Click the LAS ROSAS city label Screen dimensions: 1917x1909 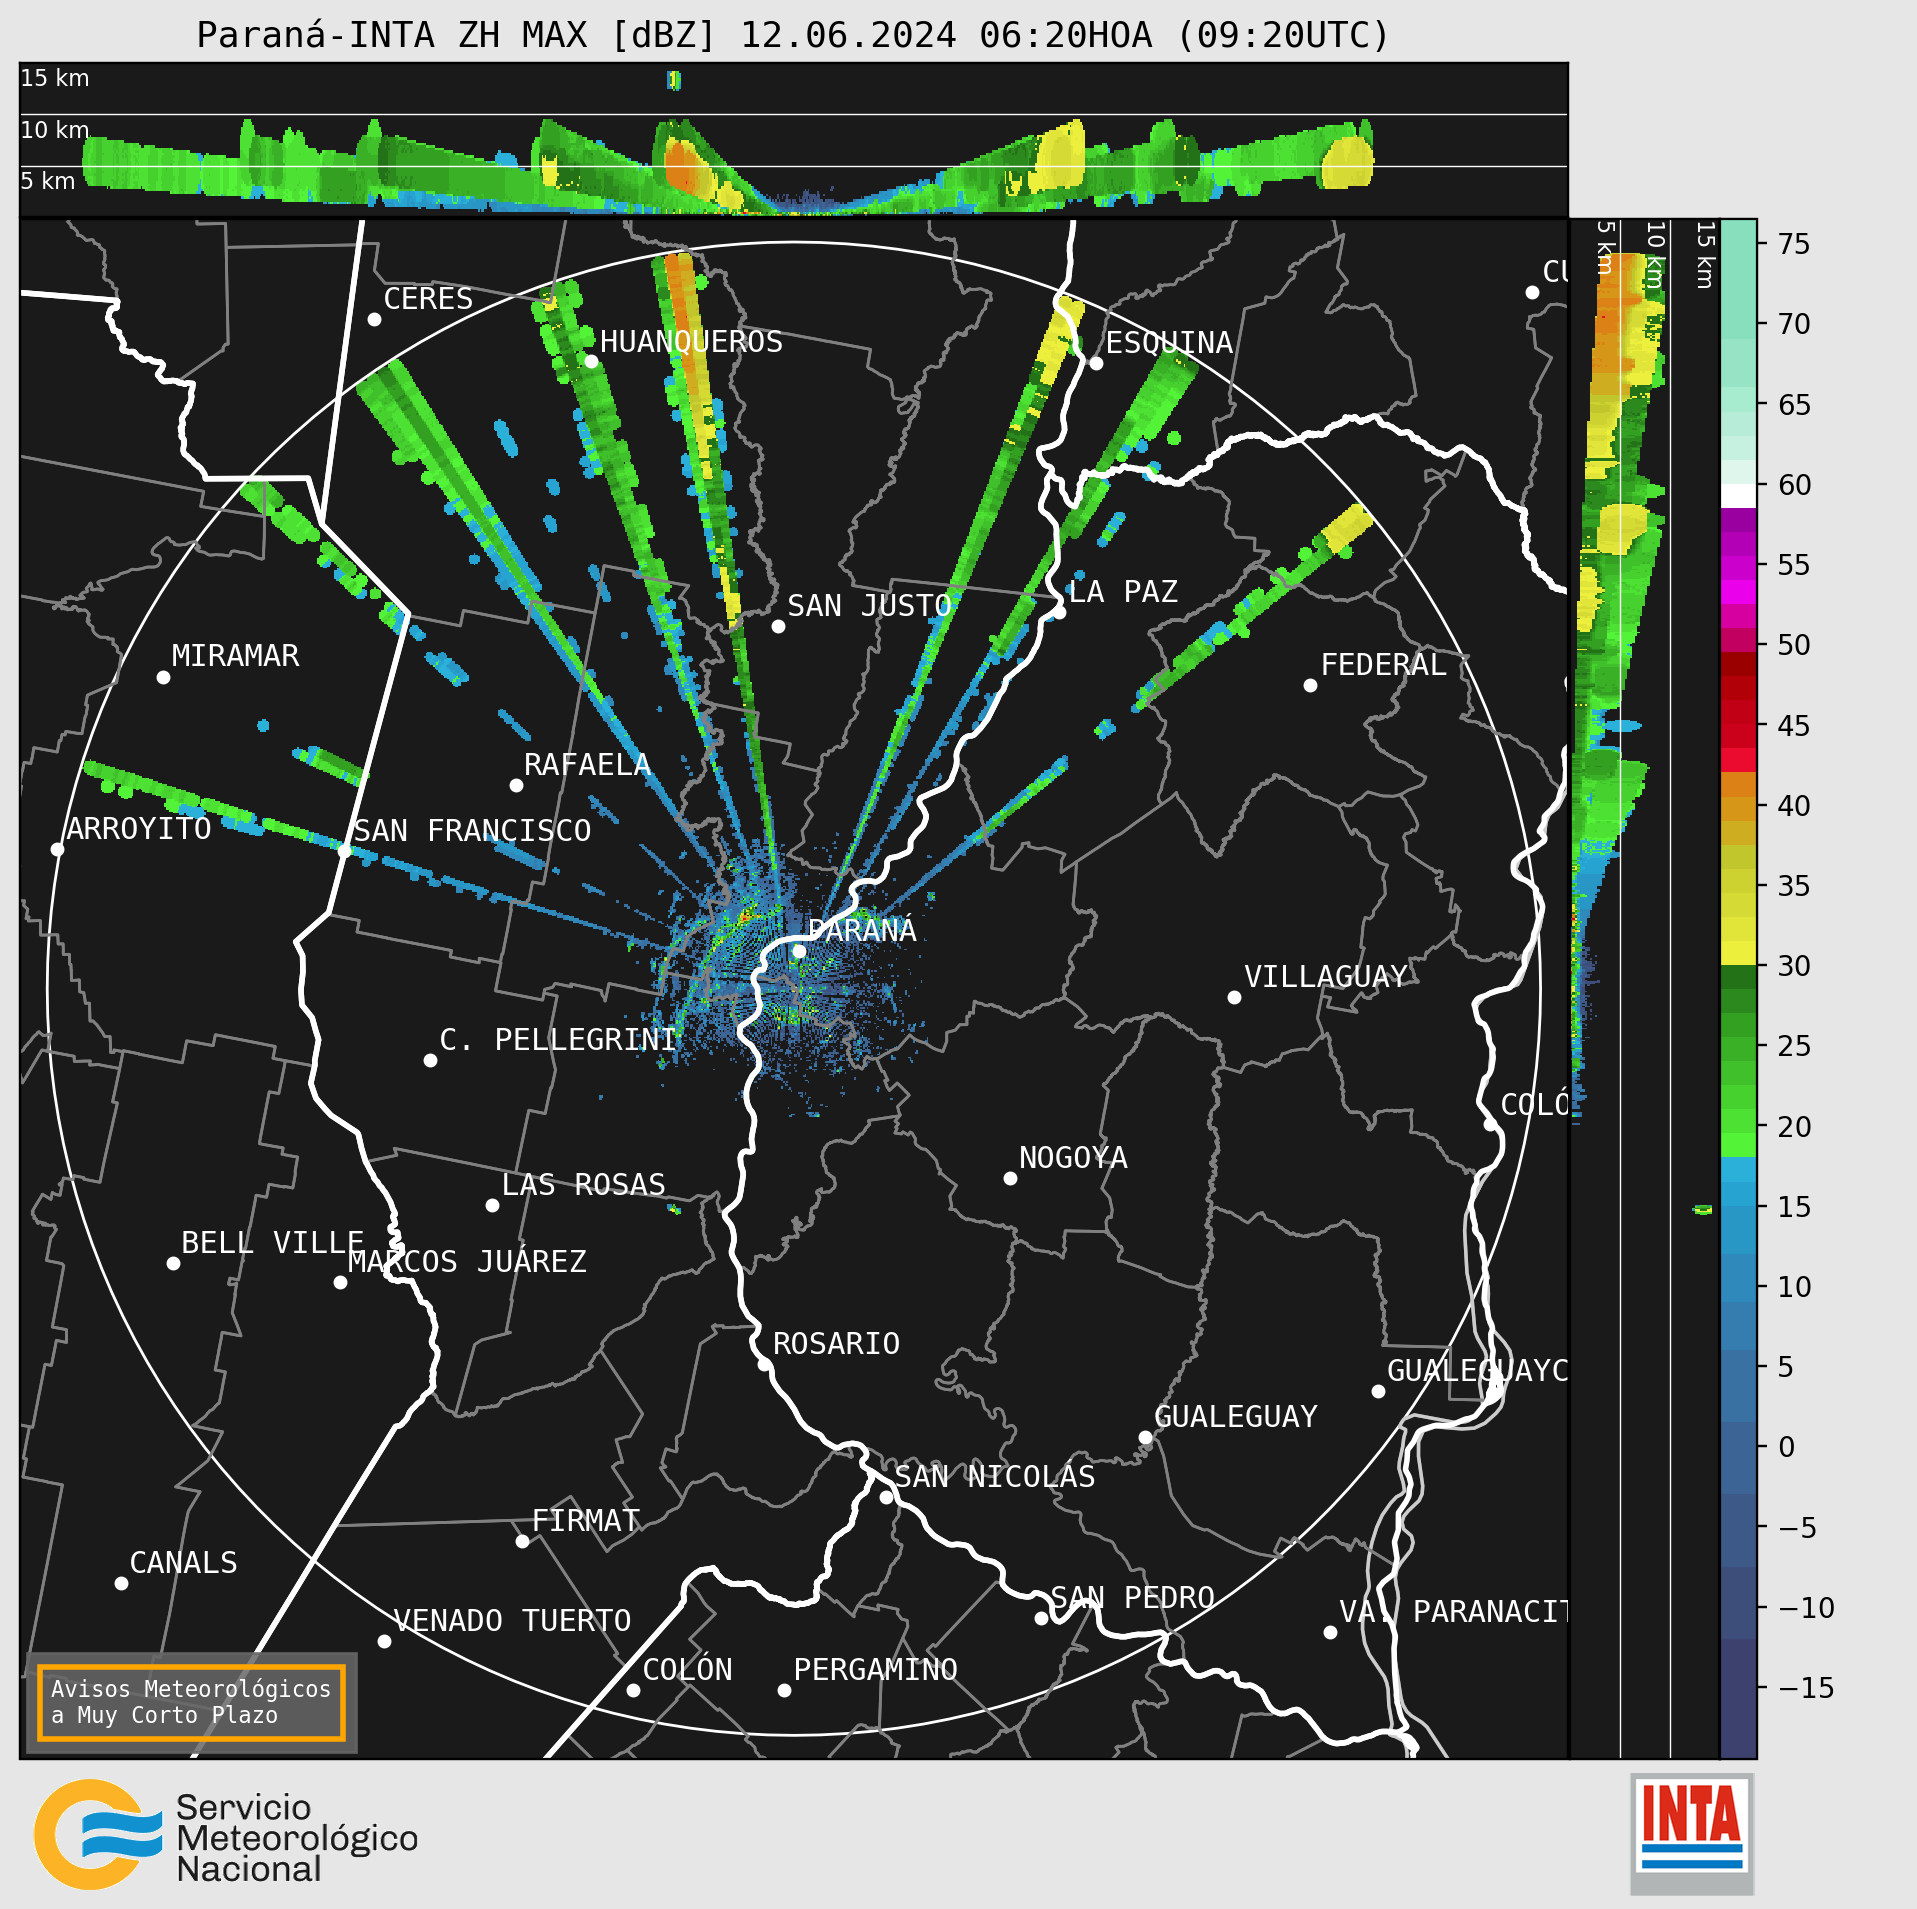coord(583,1185)
